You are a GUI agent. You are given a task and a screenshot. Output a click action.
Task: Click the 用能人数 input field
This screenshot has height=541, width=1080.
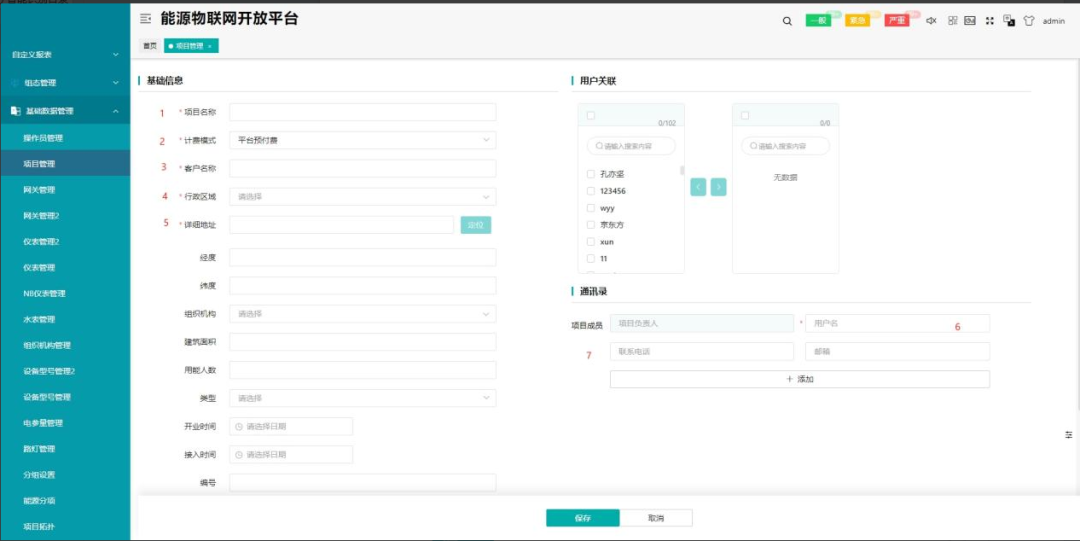362,370
